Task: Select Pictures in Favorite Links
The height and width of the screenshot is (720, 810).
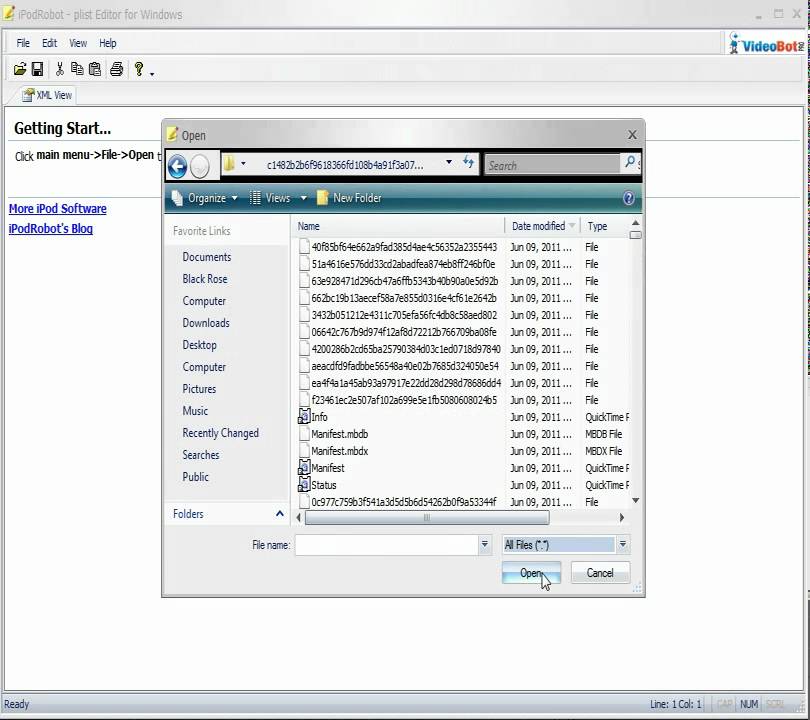Action: [199, 389]
